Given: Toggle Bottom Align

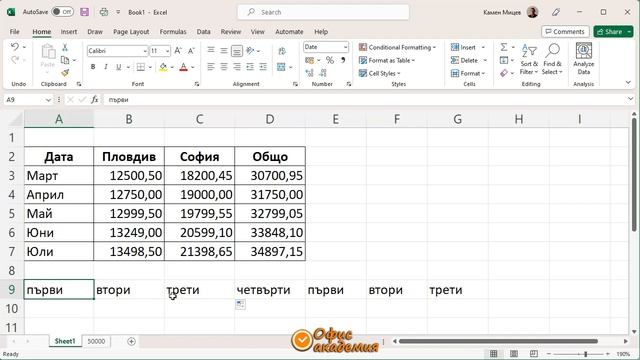Looking at the screenshot, I should pos(237,51).
